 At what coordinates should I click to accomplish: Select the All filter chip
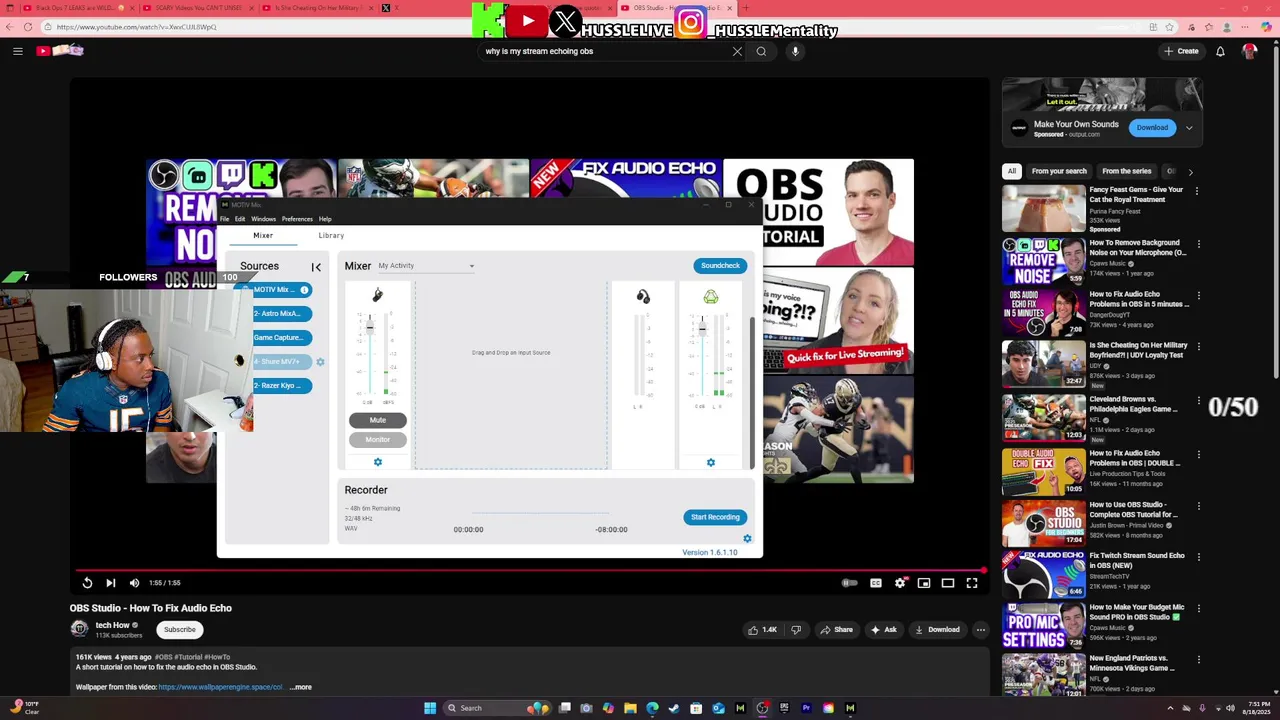click(x=1012, y=171)
